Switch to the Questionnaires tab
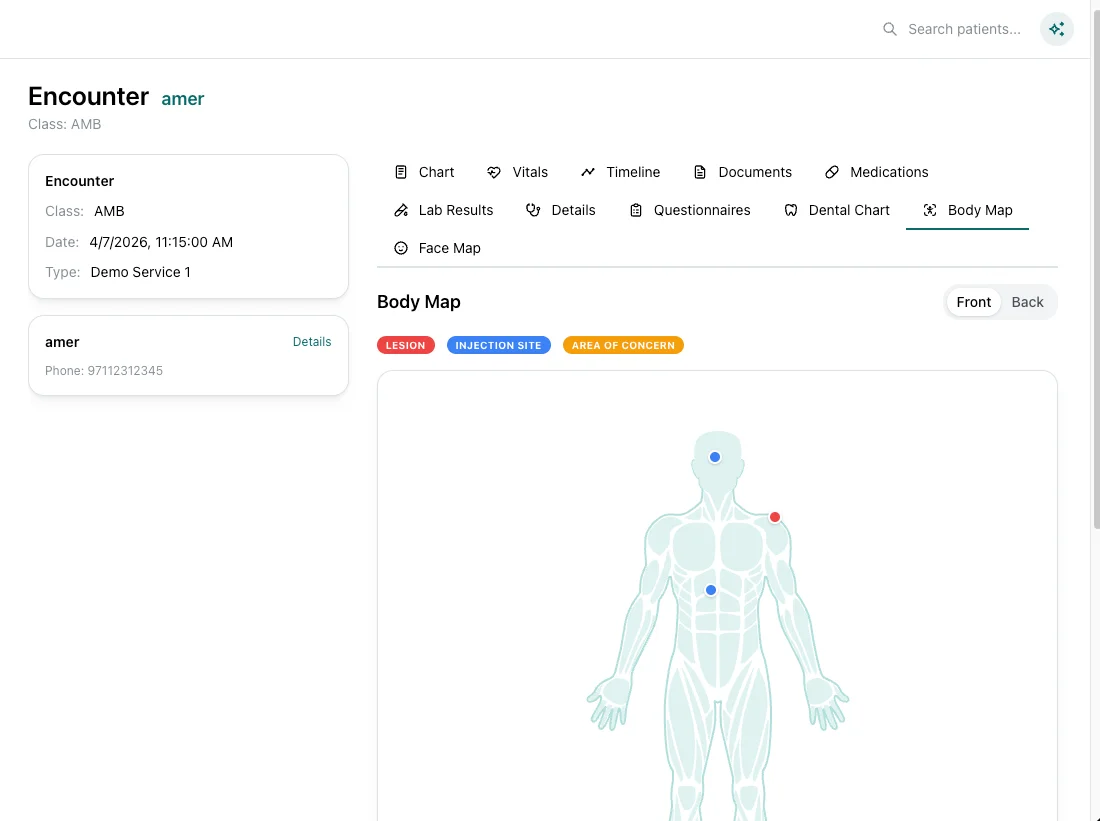Image resolution: width=1100 pixels, height=821 pixels. click(x=690, y=210)
